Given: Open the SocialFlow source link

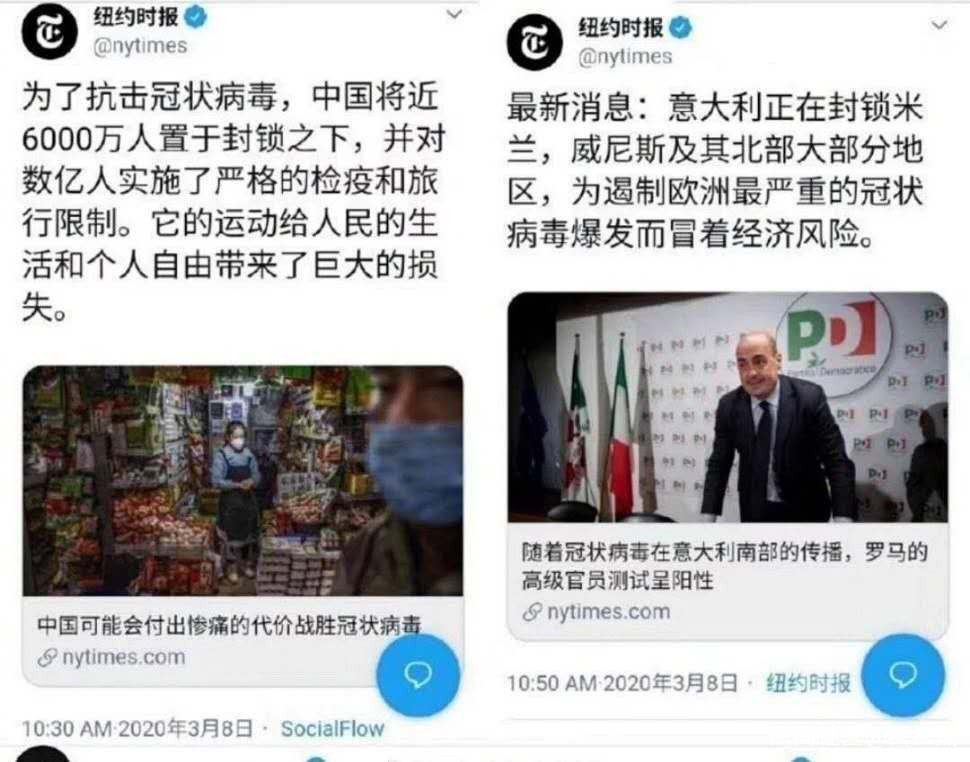Looking at the screenshot, I should (x=332, y=729).
